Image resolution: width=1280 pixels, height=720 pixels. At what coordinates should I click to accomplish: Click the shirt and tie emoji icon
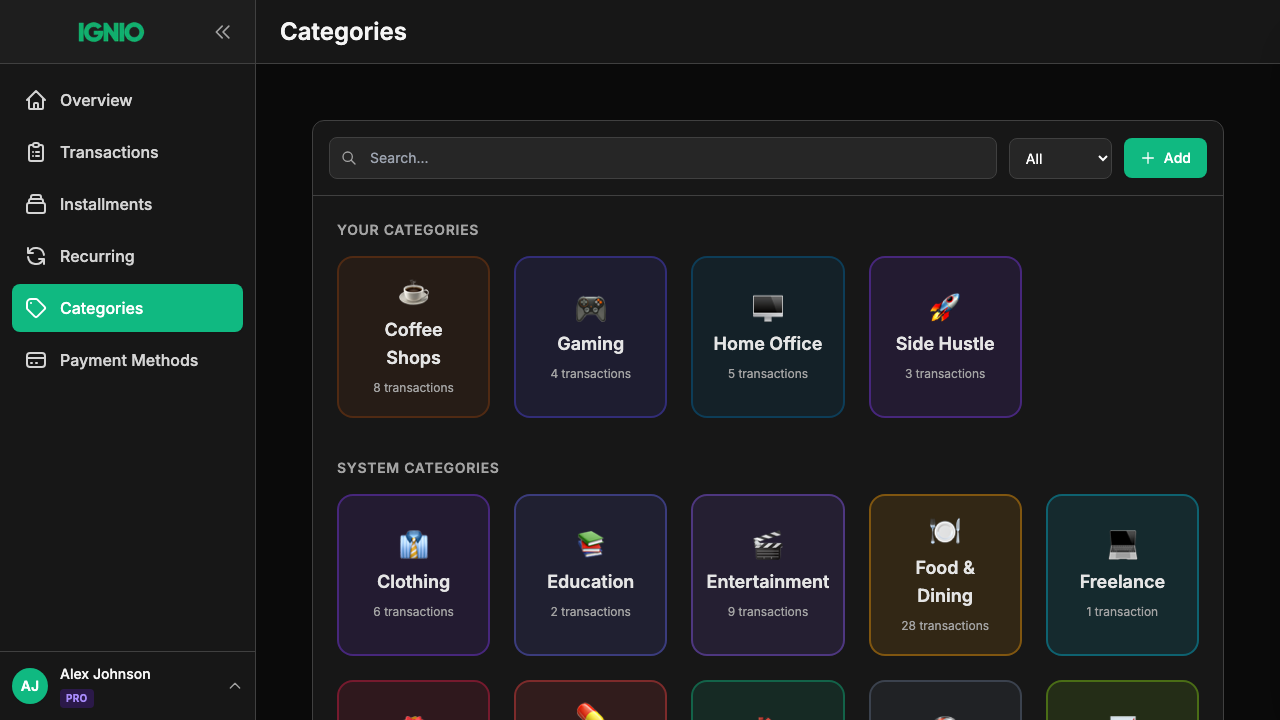coord(413,545)
